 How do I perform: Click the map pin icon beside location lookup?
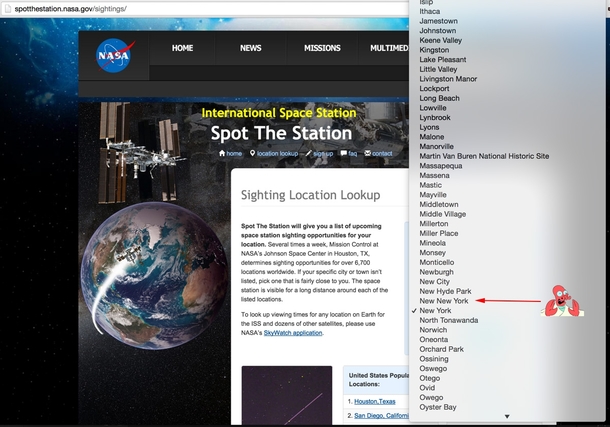pos(252,153)
